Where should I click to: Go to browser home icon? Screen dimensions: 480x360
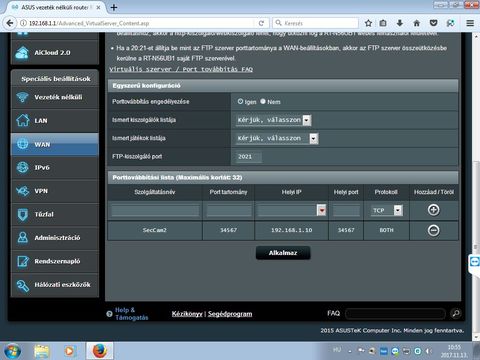[417, 23]
